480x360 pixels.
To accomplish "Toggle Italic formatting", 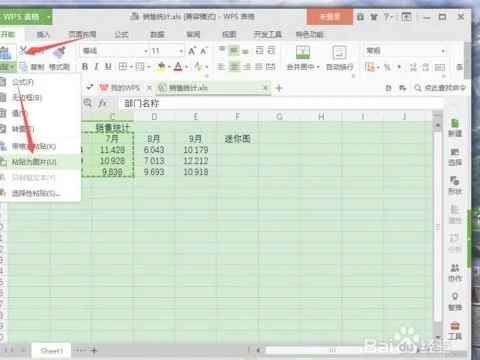I will click(x=96, y=67).
